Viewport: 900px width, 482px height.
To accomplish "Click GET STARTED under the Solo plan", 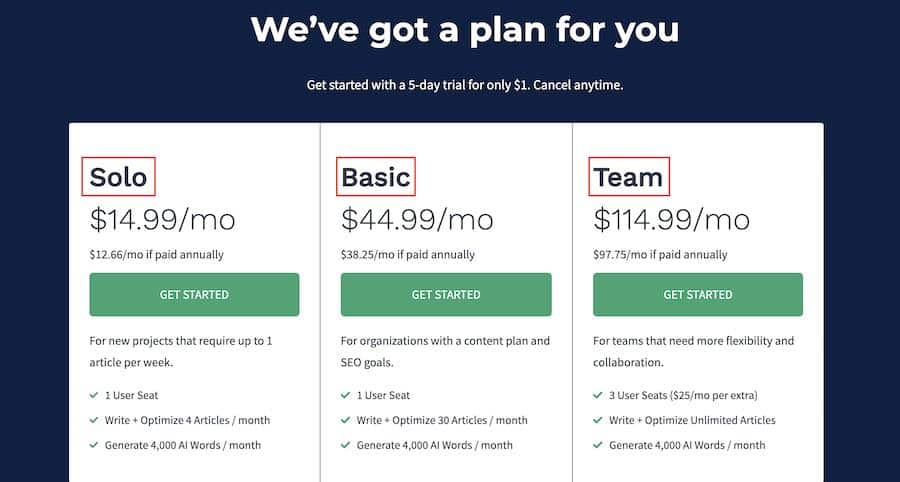I will click(194, 294).
